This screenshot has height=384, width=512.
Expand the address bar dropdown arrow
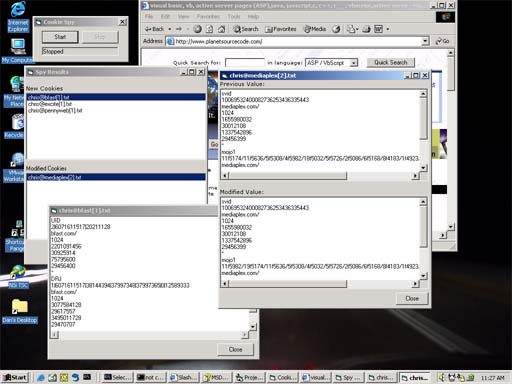click(425, 41)
